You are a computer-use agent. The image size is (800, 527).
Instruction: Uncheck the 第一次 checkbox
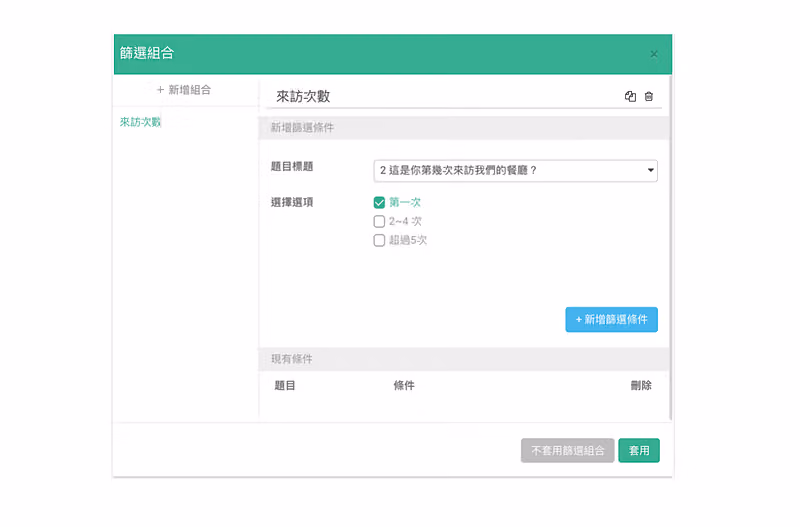click(x=379, y=203)
